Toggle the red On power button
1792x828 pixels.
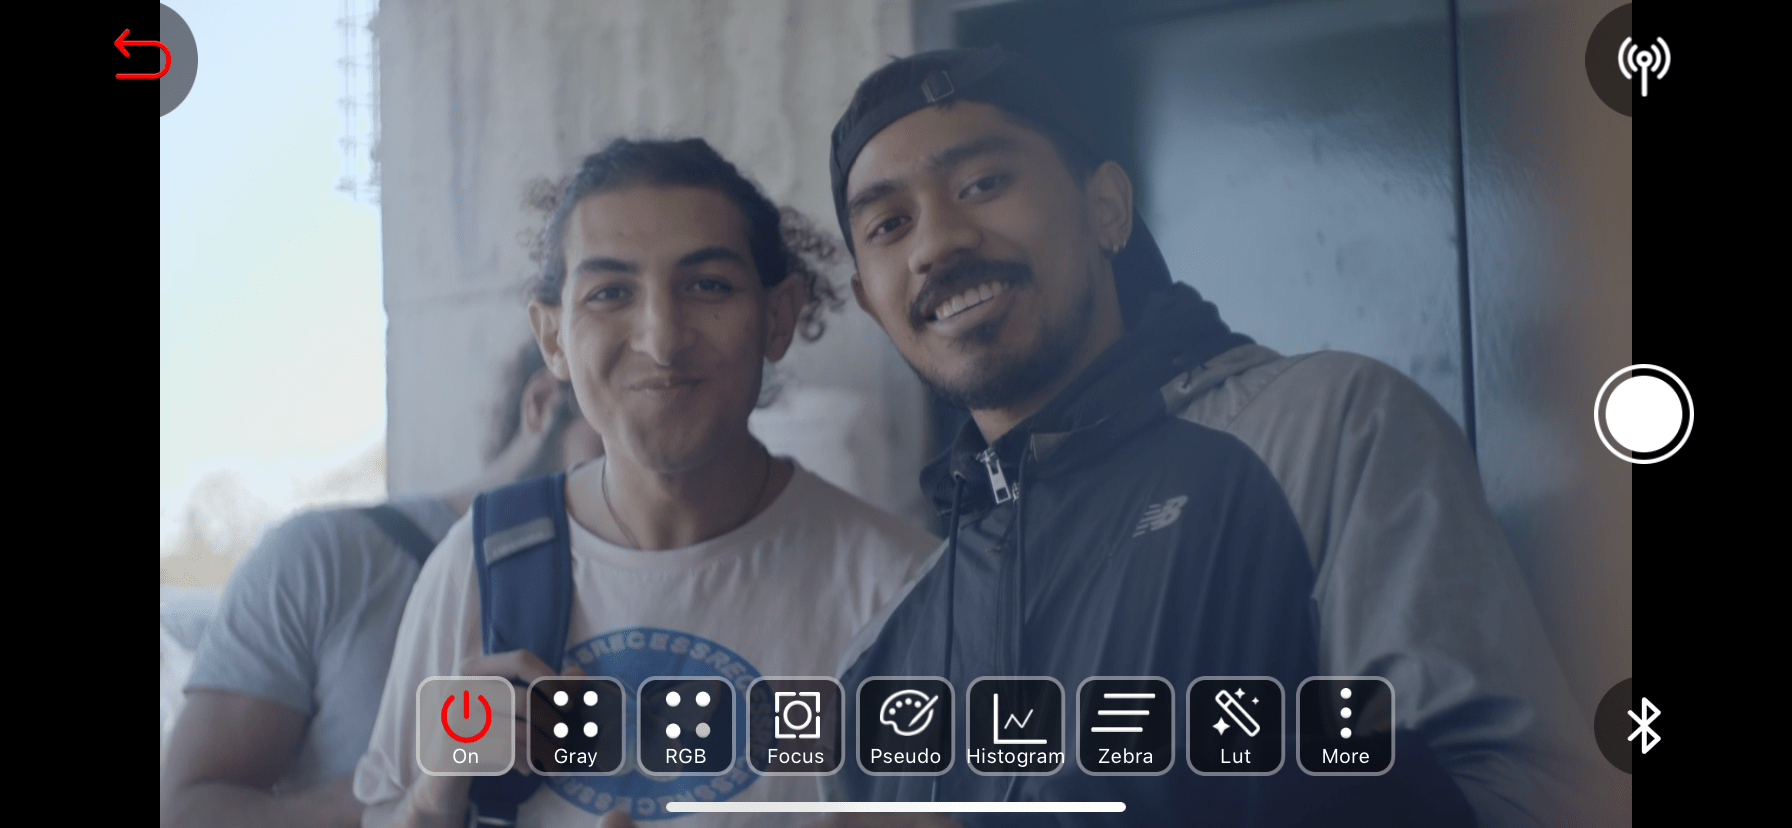pyautogui.click(x=466, y=726)
